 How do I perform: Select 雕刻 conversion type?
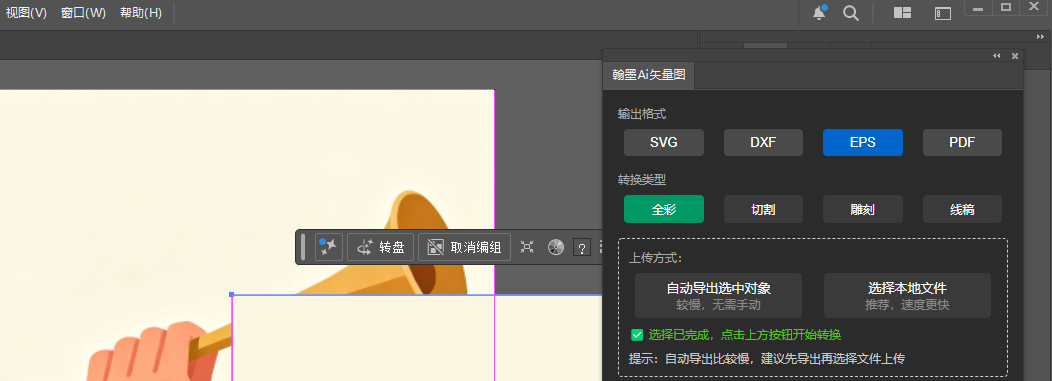(863, 209)
